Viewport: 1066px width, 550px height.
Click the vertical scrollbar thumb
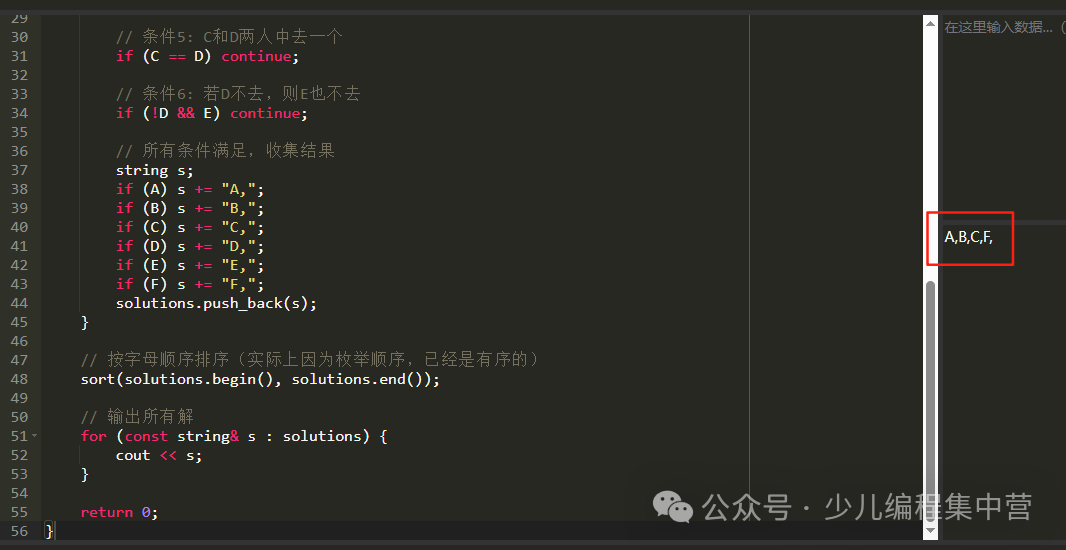coord(931,401)
